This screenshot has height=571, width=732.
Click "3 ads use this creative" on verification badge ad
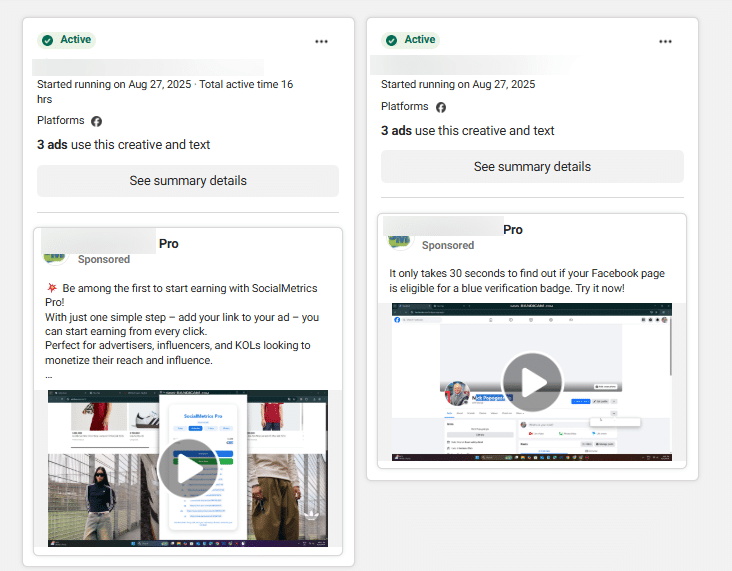coord(467,131)
